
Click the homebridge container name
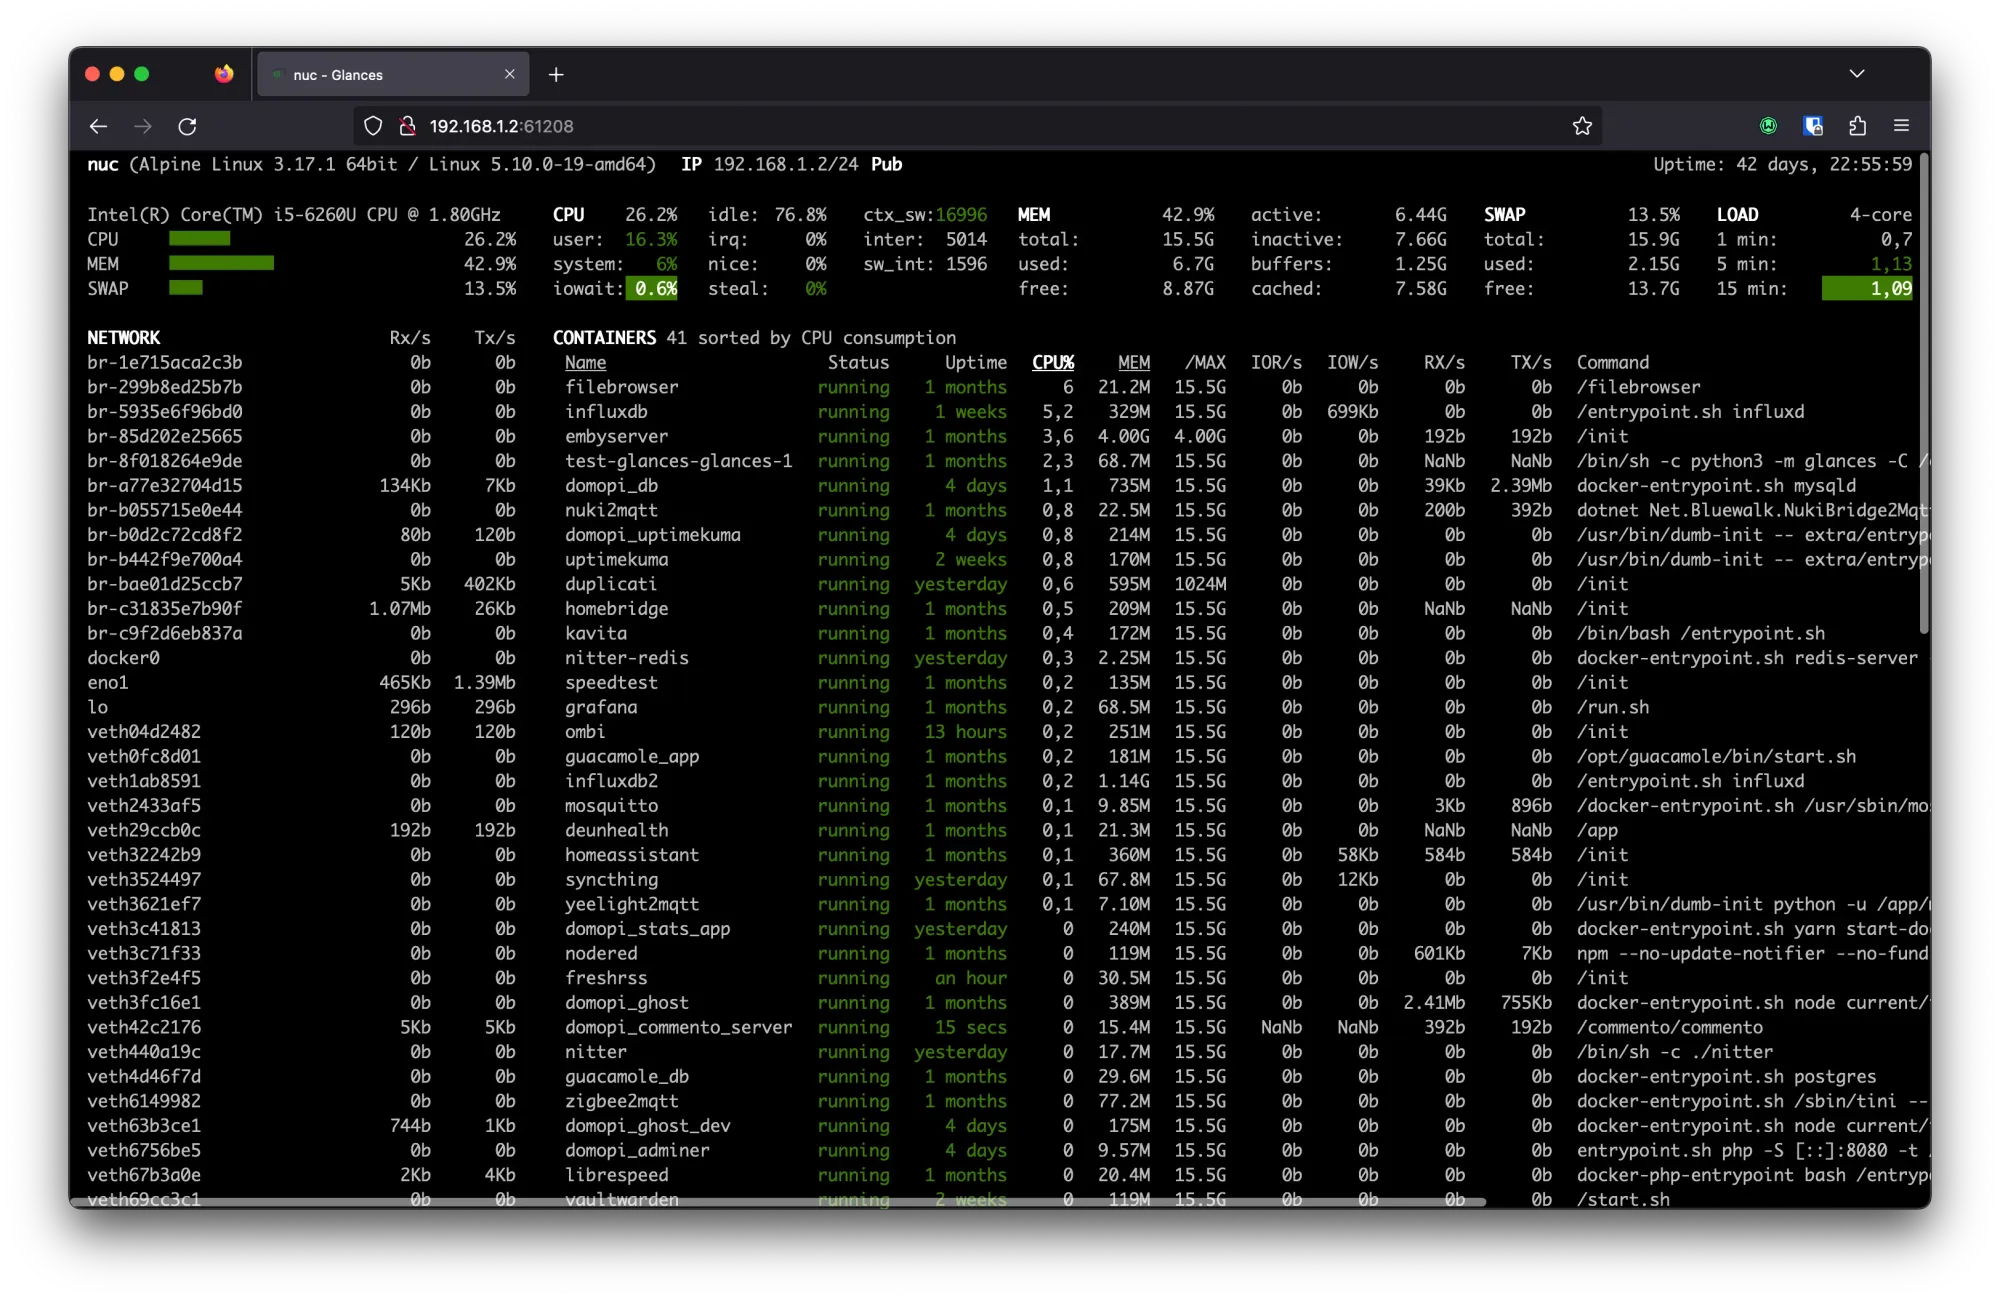[616, 609]
